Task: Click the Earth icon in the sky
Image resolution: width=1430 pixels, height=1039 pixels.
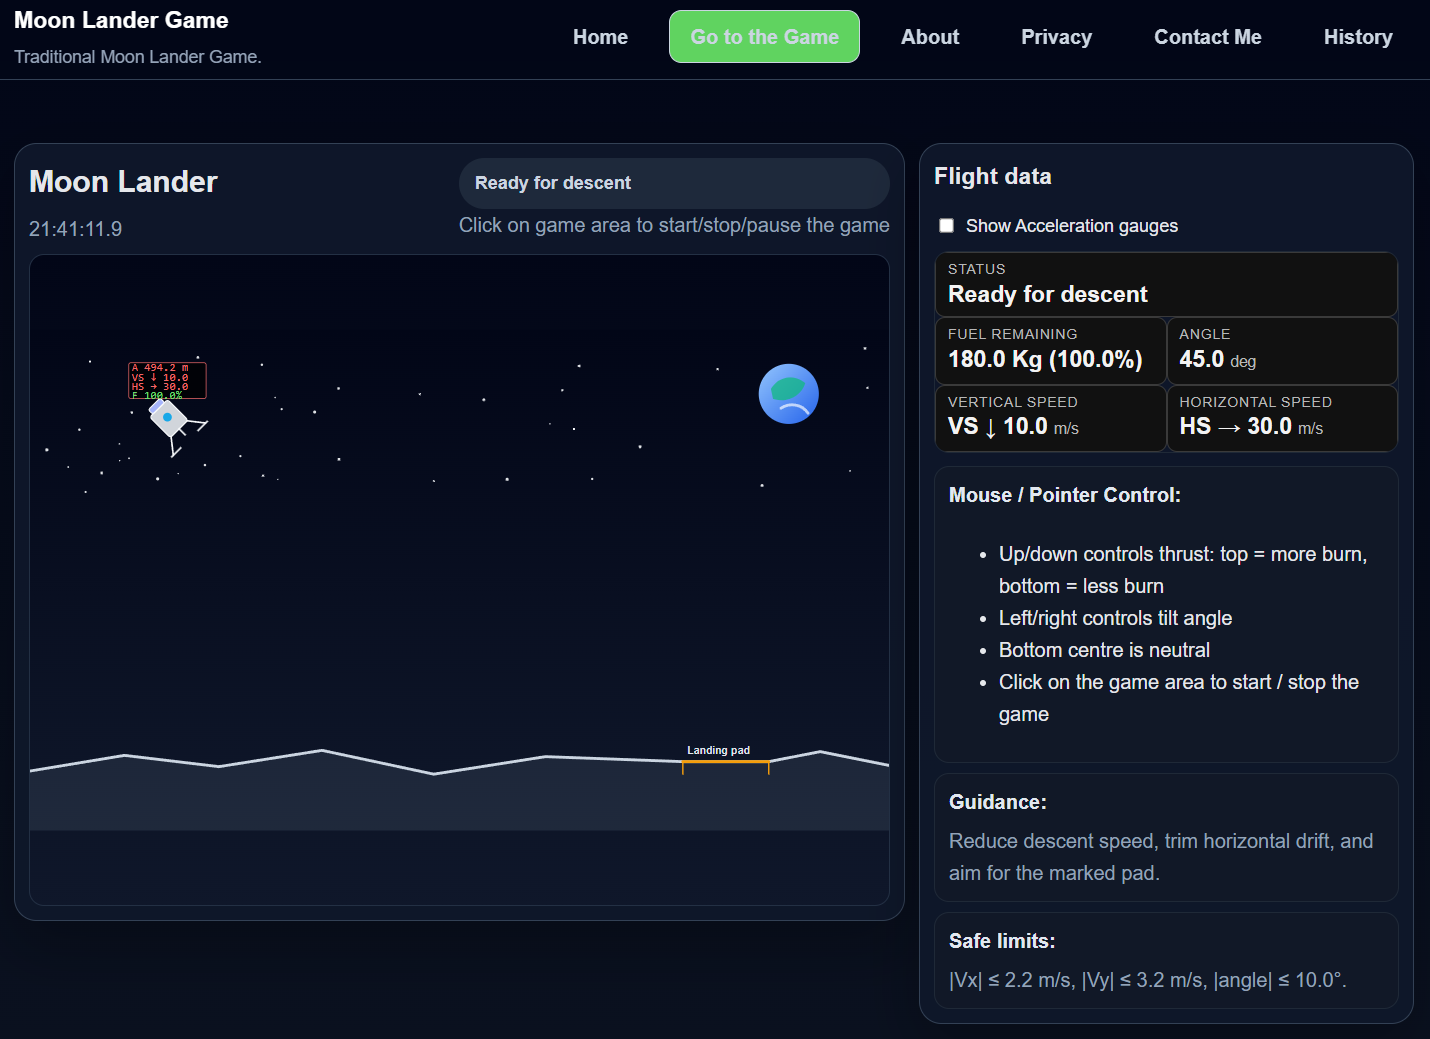Action: click(789, 393)
